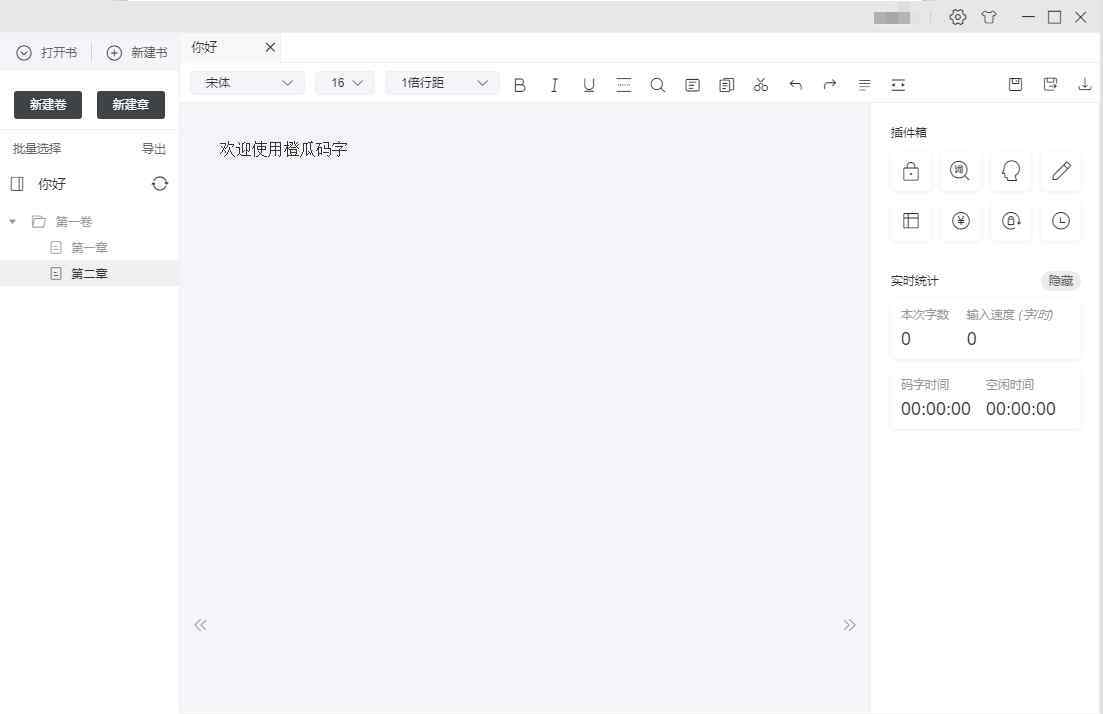Open the 1倍行距 line spacing dropdown

click(x=442, y=83)
